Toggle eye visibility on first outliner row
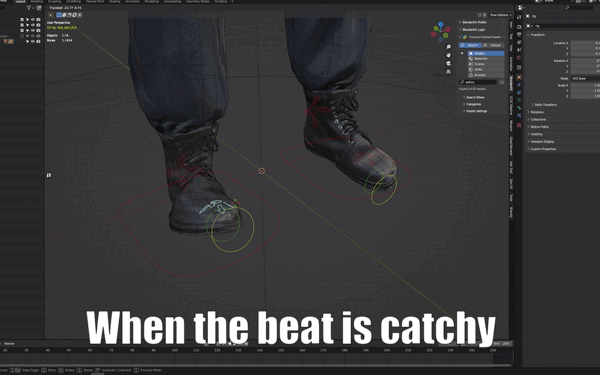The image size is (600, 375). coord(33,20)
